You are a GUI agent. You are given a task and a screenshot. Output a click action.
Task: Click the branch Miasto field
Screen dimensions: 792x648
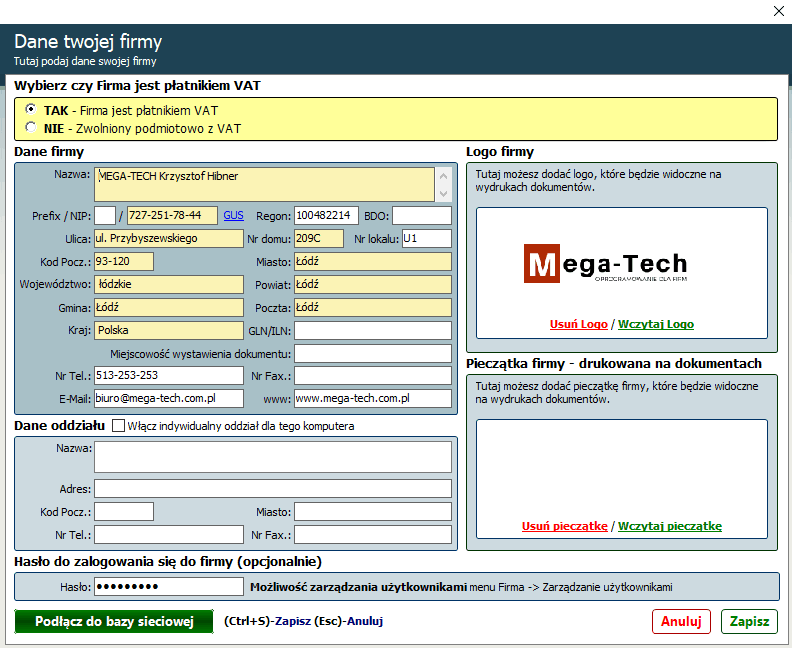coord(373,512)
